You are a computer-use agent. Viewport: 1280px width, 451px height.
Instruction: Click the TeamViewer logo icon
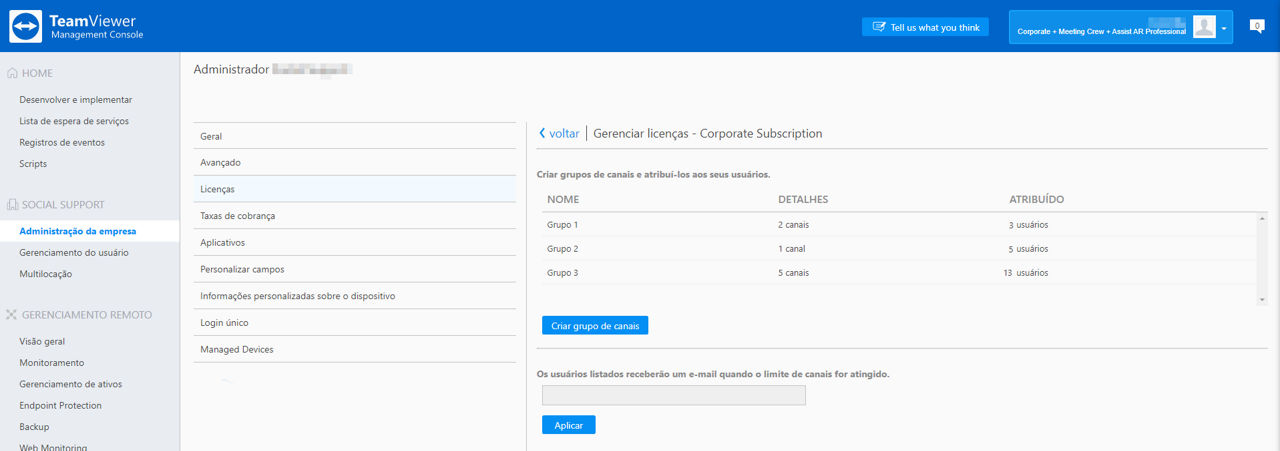click(x=26, y=26)
